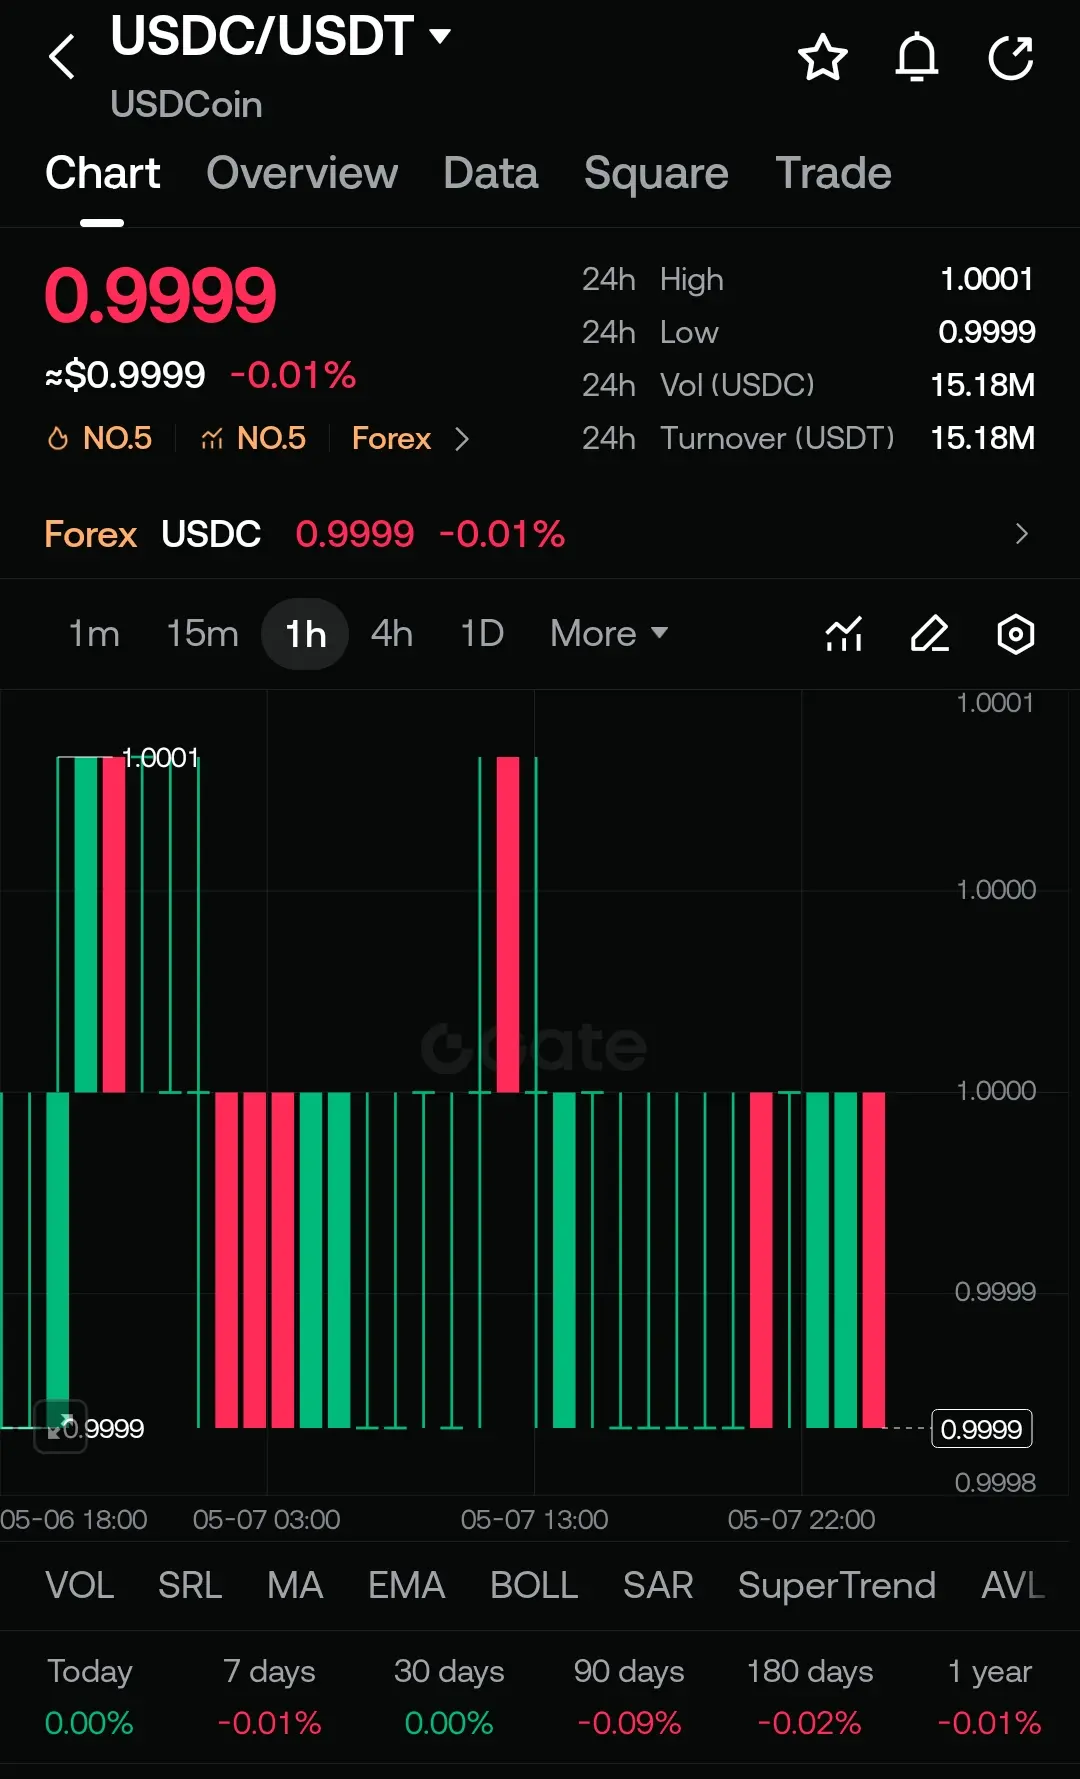Tap the expand chart icon at bottom left
Viewport: 1080px width, 1779px height.
[60, 1426]
